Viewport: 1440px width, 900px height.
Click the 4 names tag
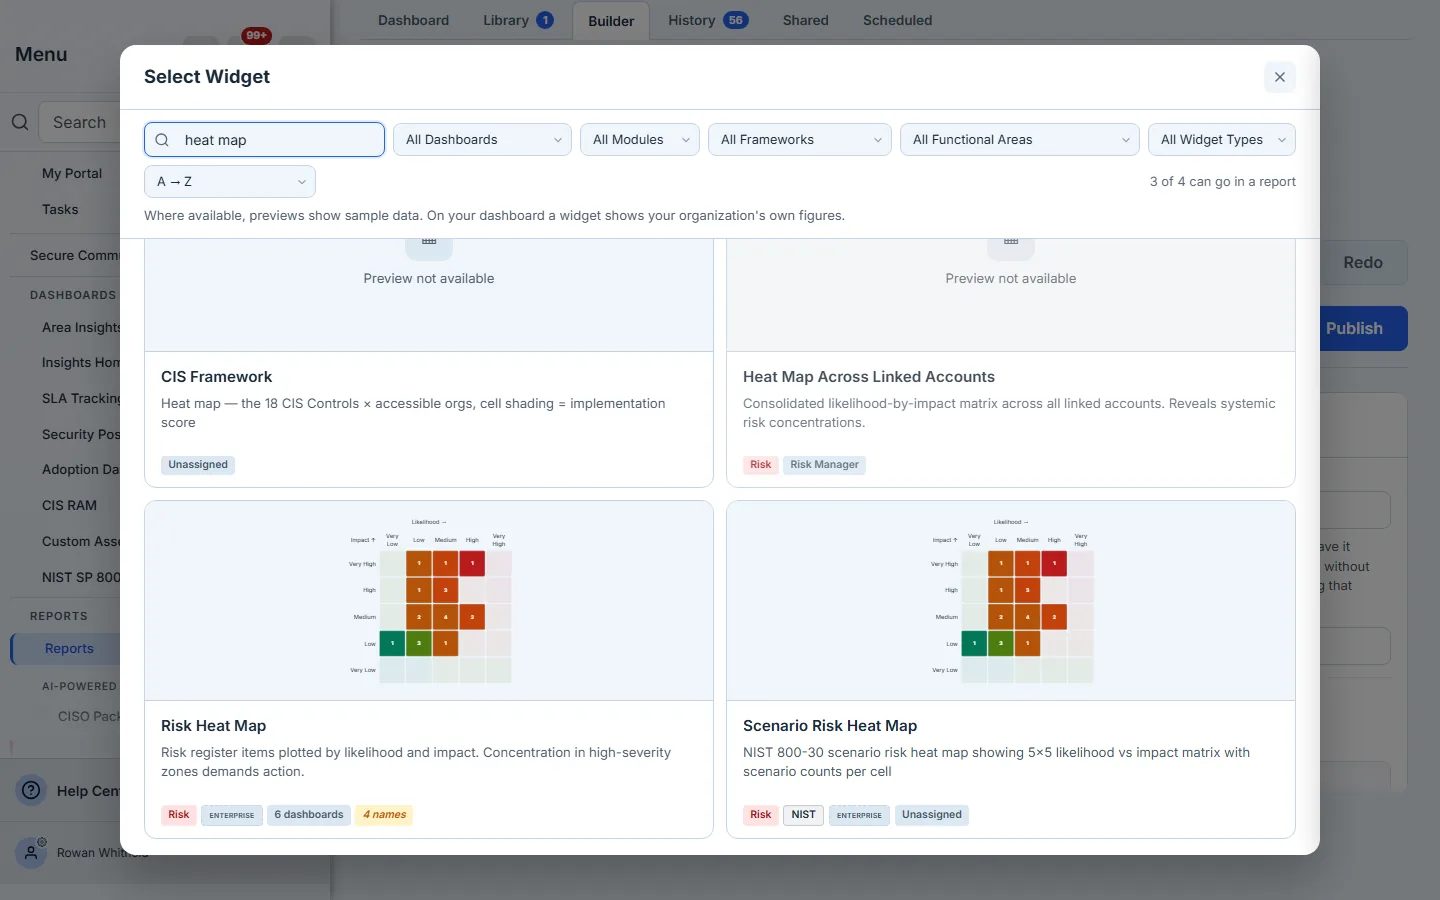click(x=385, y=815)
